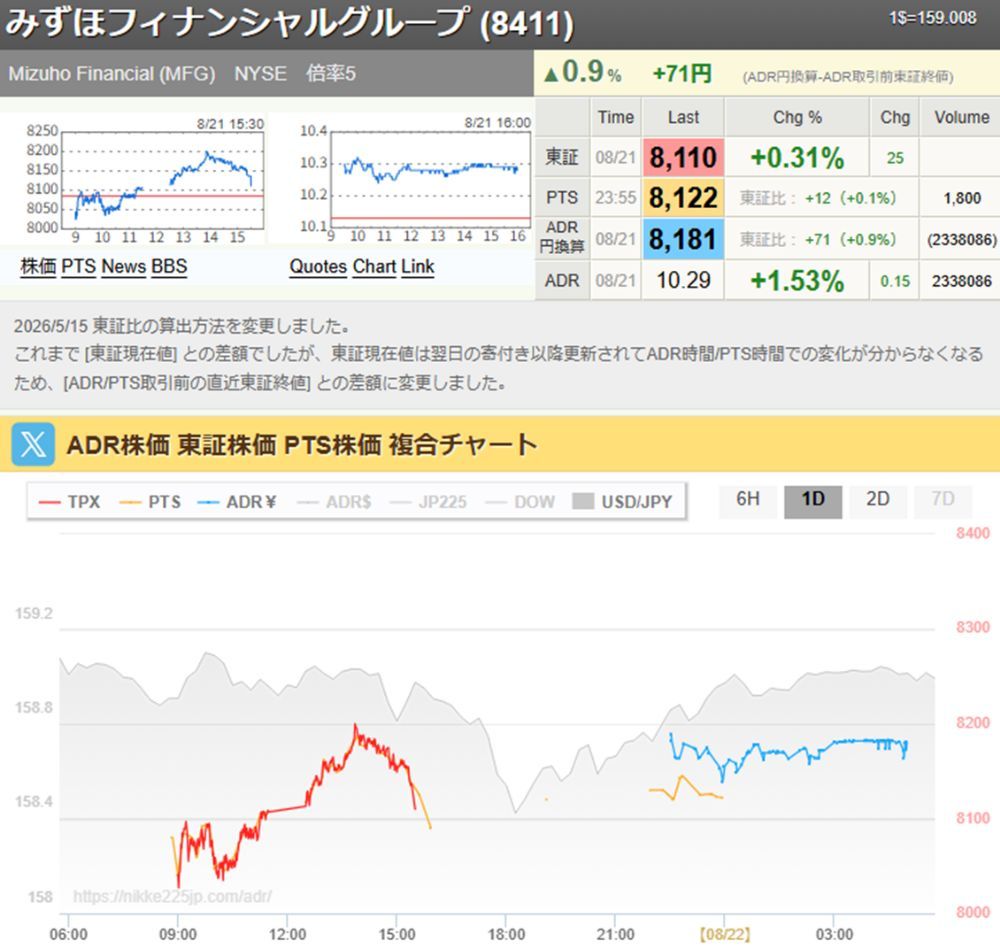Toggle the ADR¥ series in chart legend

tap(237, 502)
